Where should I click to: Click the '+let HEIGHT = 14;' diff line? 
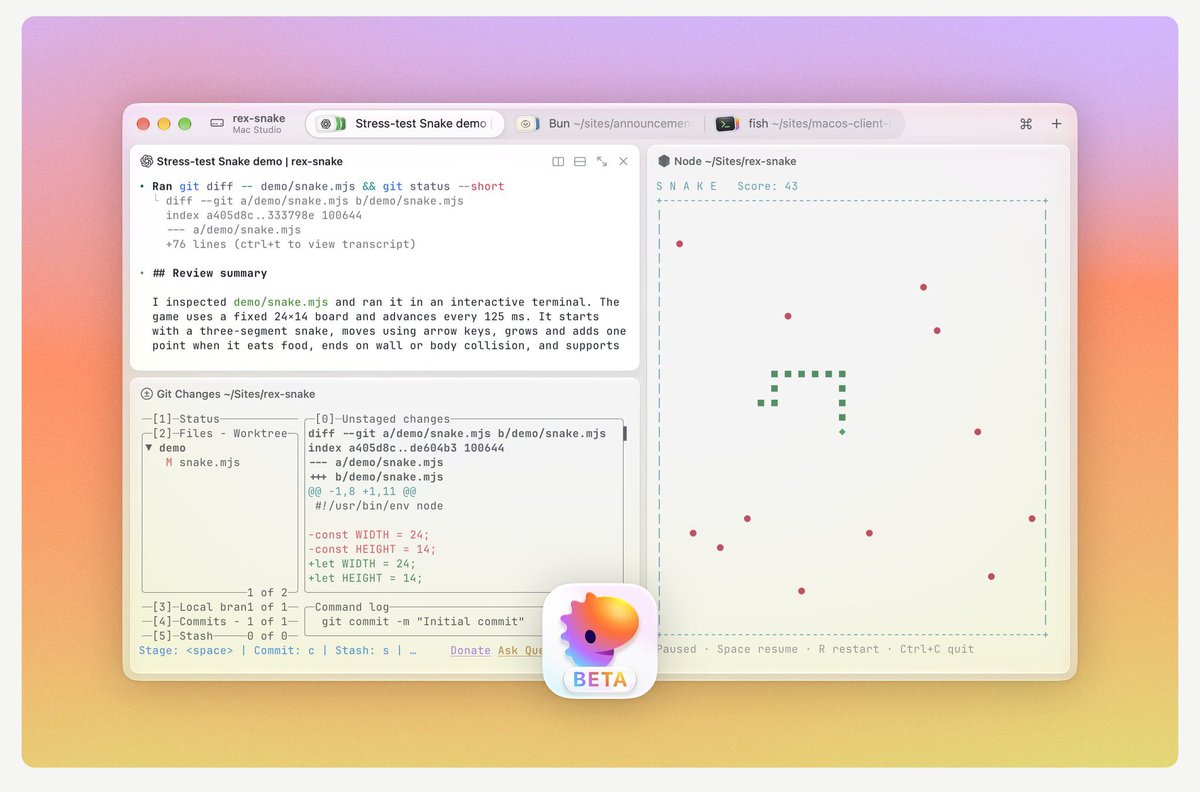[365, 578]
